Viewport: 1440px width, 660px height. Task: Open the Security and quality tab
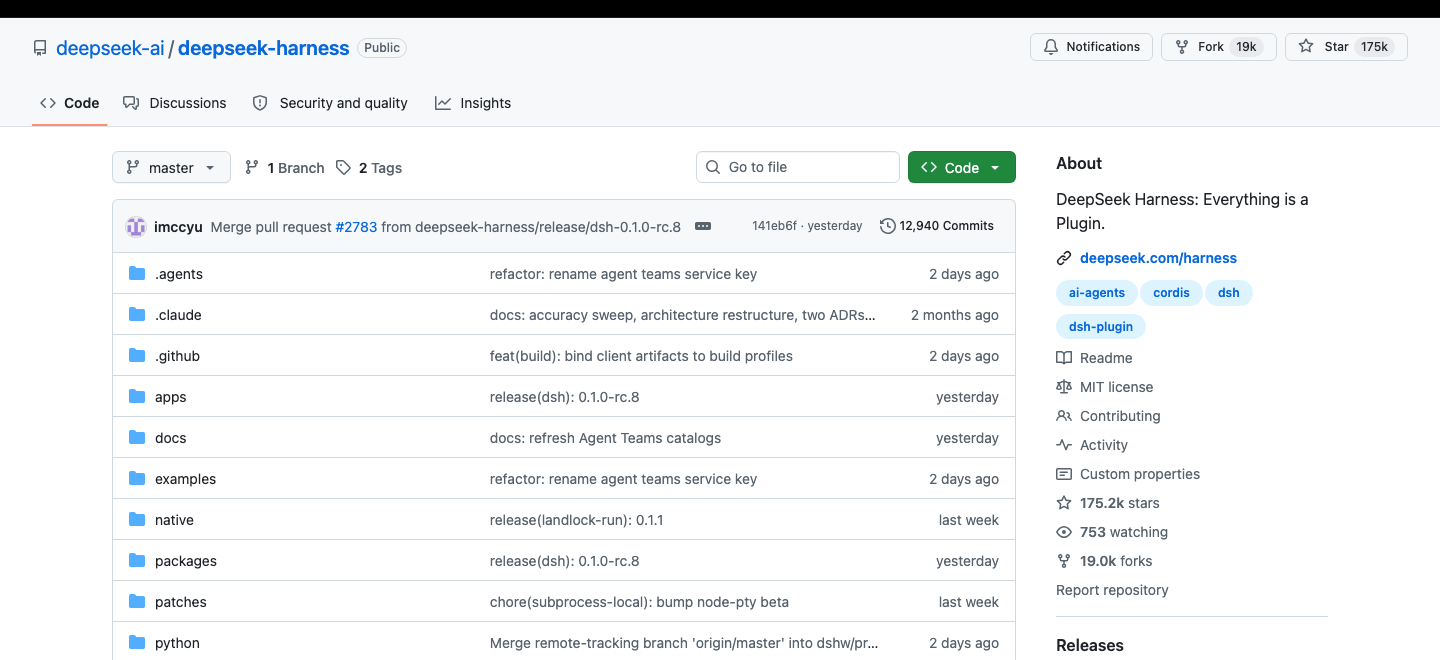[330, 103]
